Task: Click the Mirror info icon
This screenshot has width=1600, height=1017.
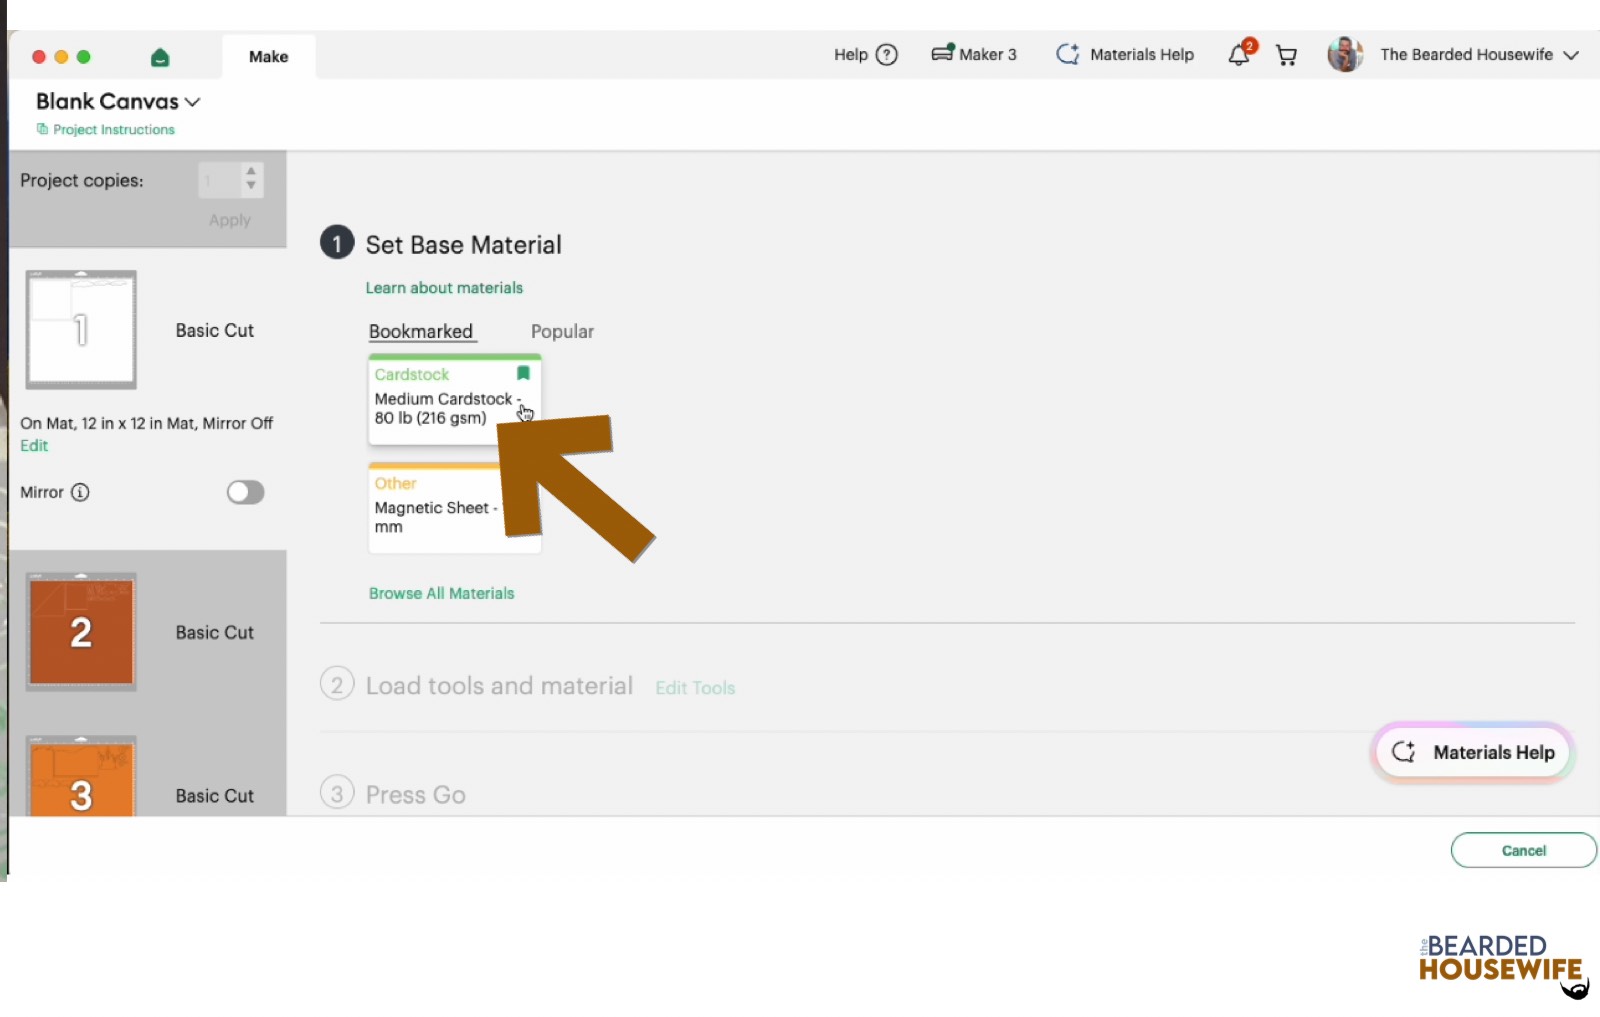Action: pyautogui.click(x=80, y=492)
